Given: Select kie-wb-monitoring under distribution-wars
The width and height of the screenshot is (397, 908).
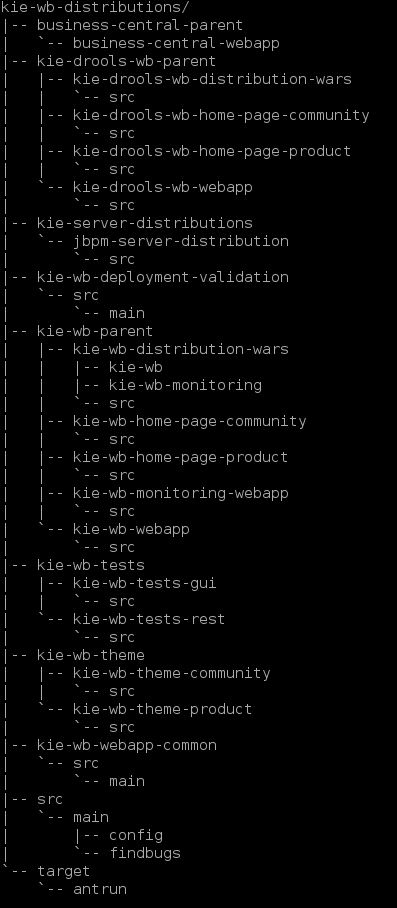Looking at the screenshot, I should 185,385.
